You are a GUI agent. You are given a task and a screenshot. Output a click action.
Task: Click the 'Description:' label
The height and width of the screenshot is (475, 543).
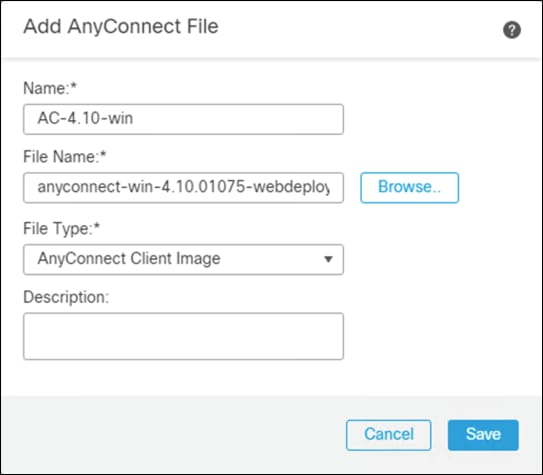(66, 297)
